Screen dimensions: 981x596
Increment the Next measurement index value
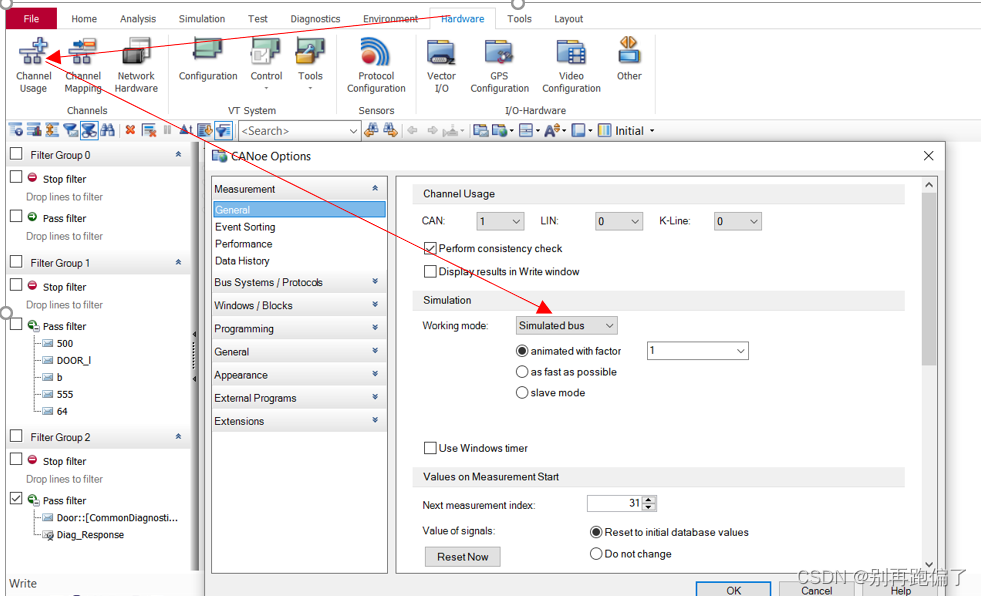(x=649, y=499)
